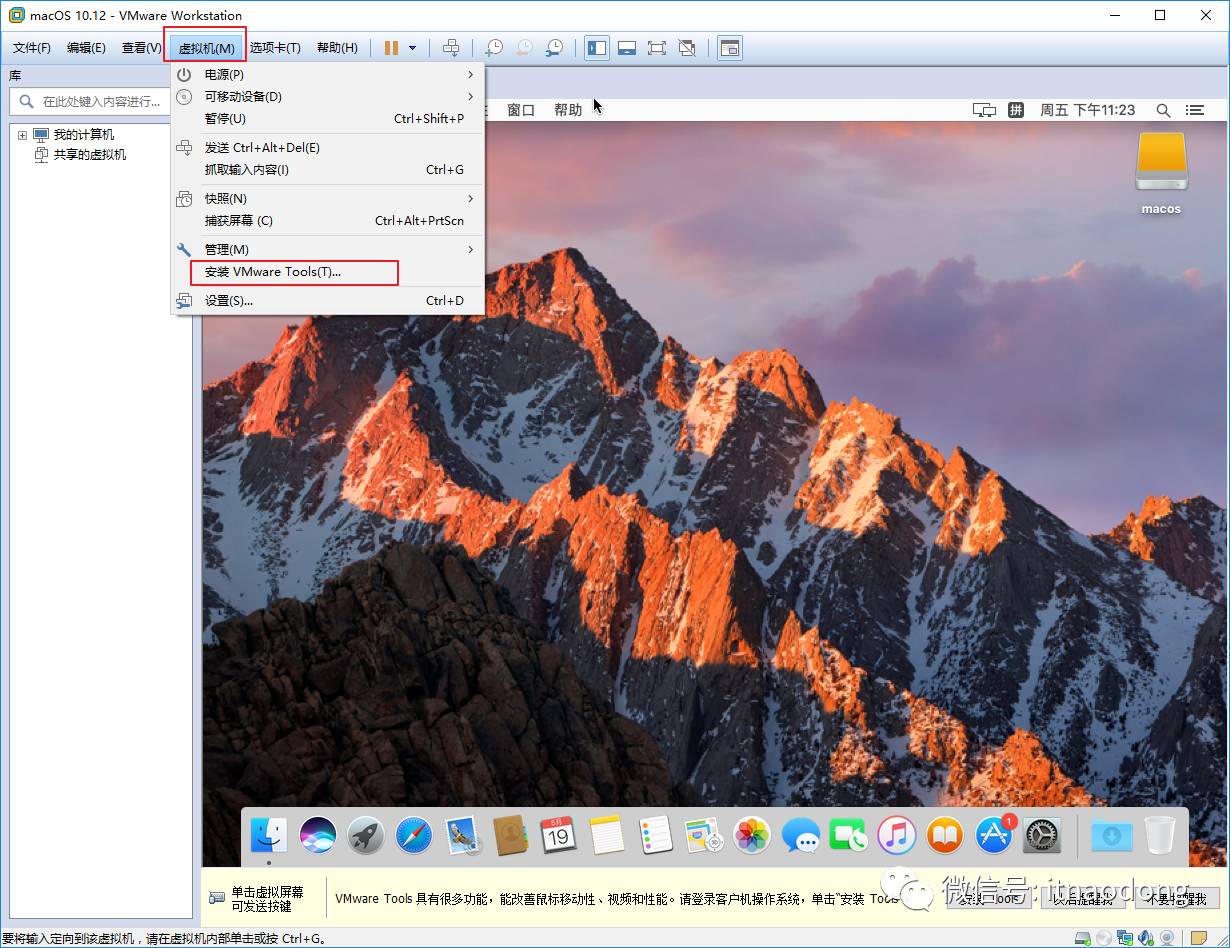Expand the 快照(N) submenu
This screenshot has width=1230, height=948.
[x=327, y=199]
